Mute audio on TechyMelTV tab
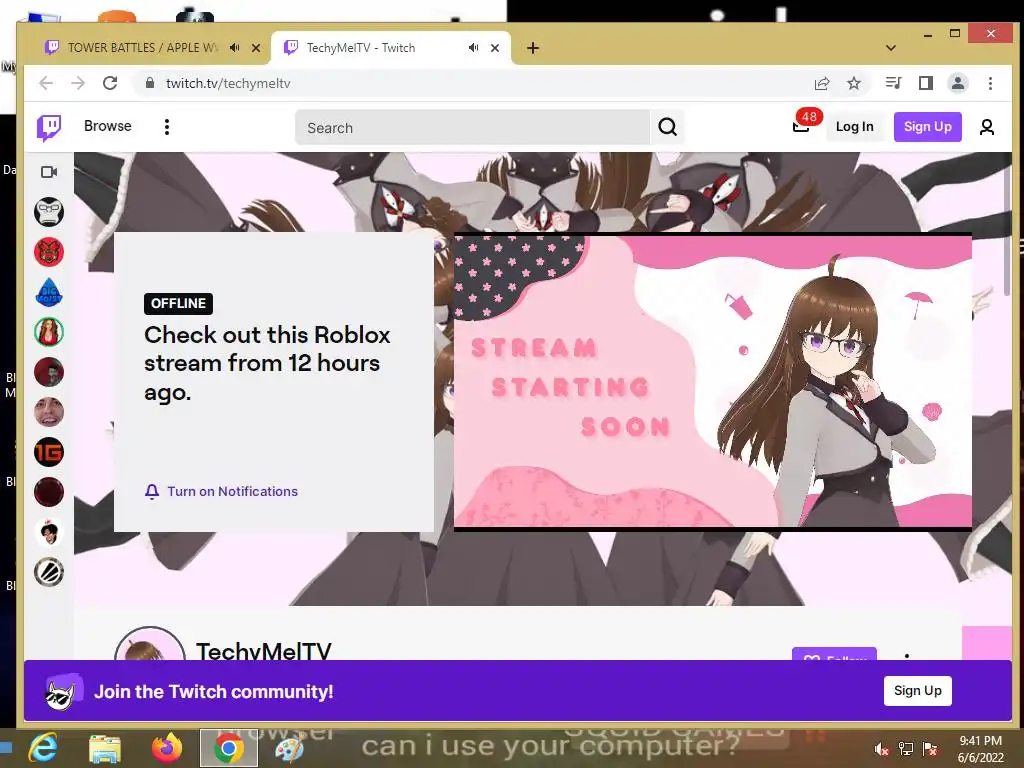The height and width of the screenshot is (768, 1024). 473,48
